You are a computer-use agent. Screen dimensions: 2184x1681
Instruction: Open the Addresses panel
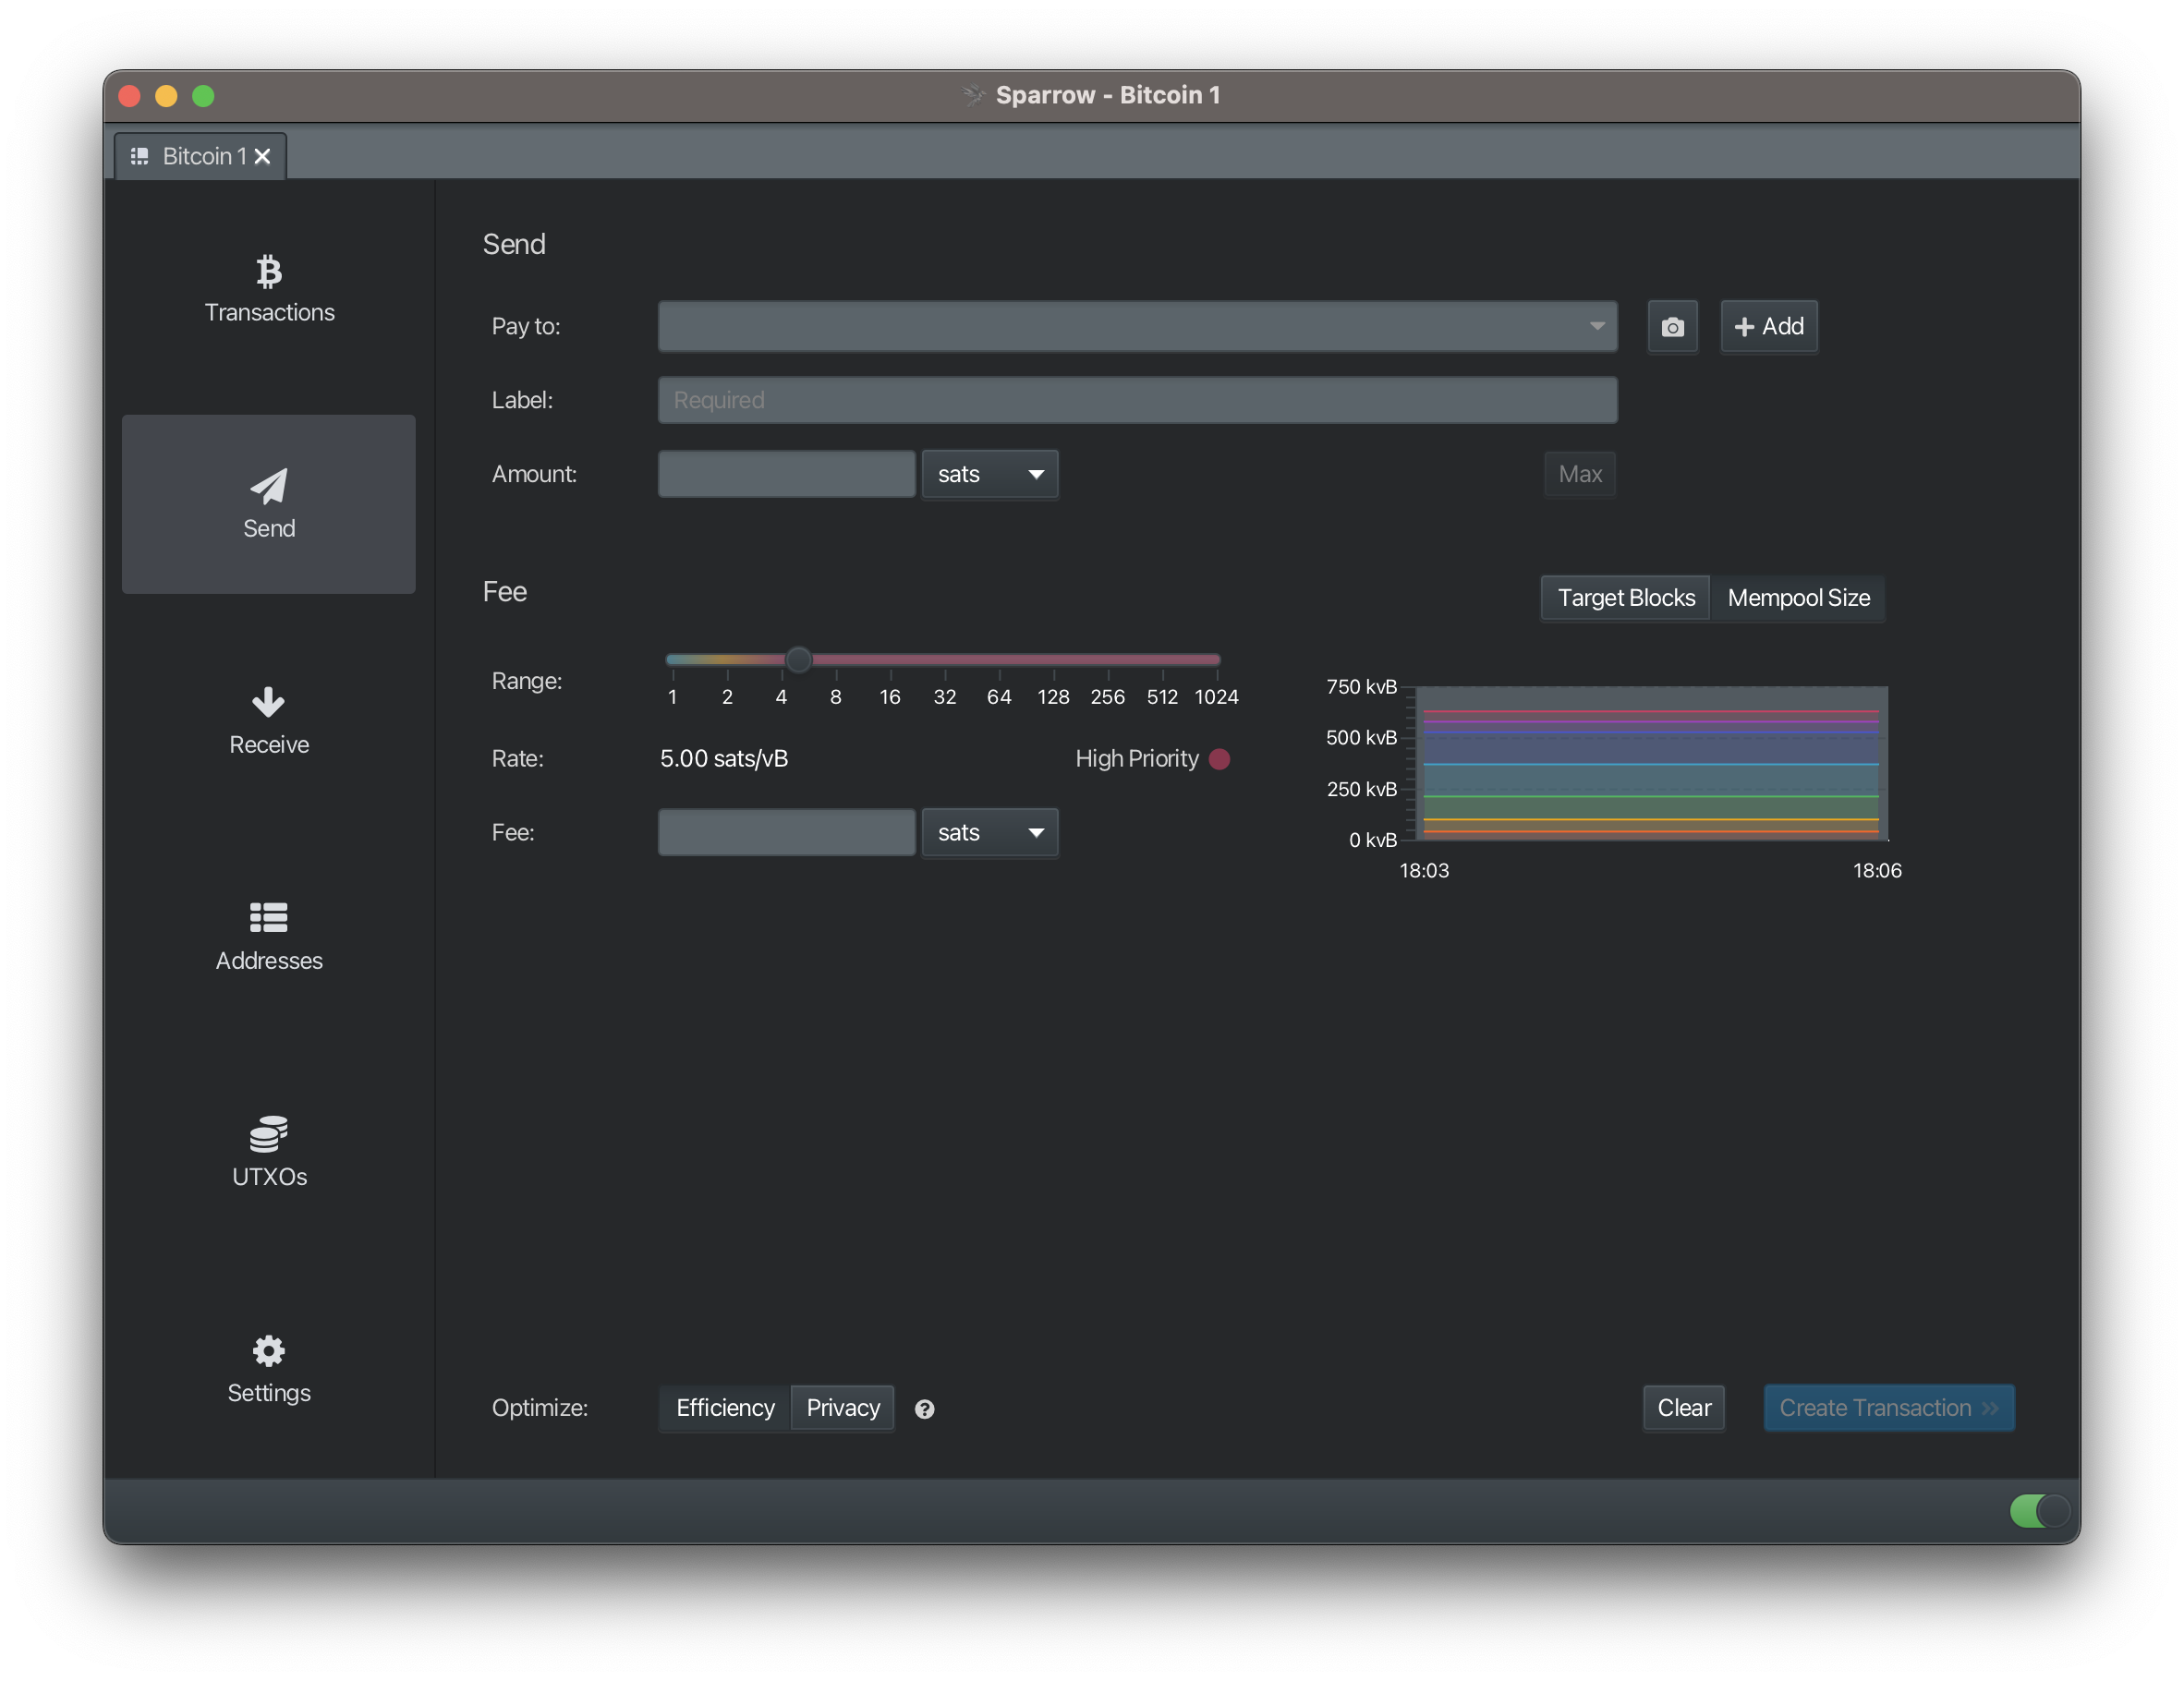point(268,936)
